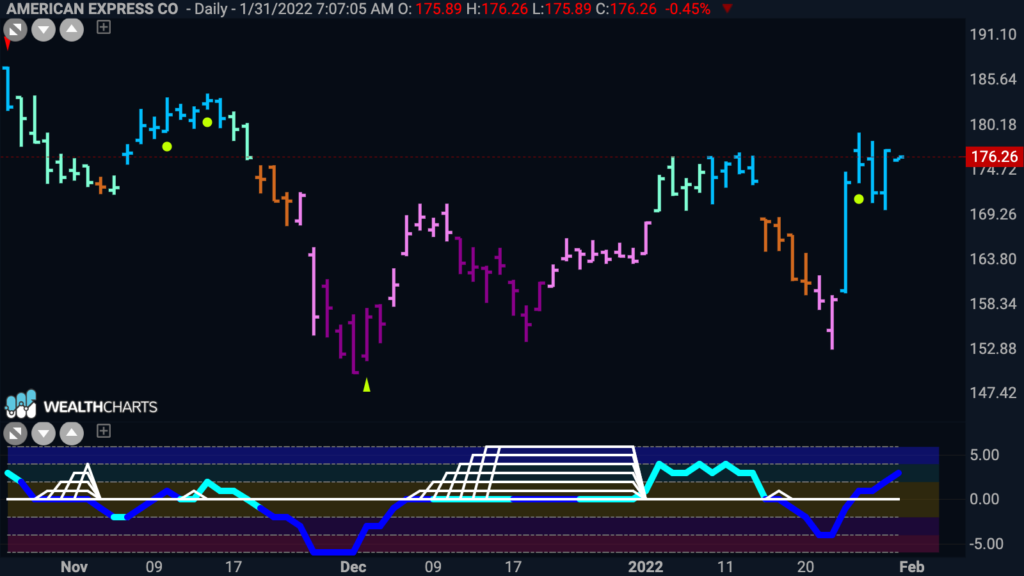The height and width of the screenshot is (576, 1024).
Task: Click the 158.34 price axis label
Action: pos(993,304)
